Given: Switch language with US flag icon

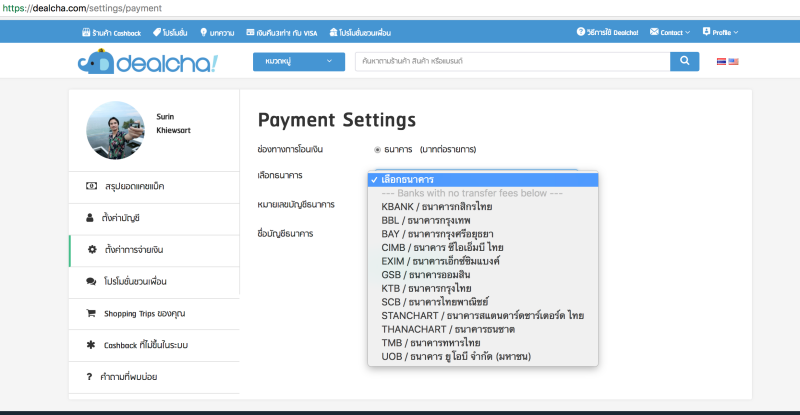Looking at the screenshot, I should (734, 62).
